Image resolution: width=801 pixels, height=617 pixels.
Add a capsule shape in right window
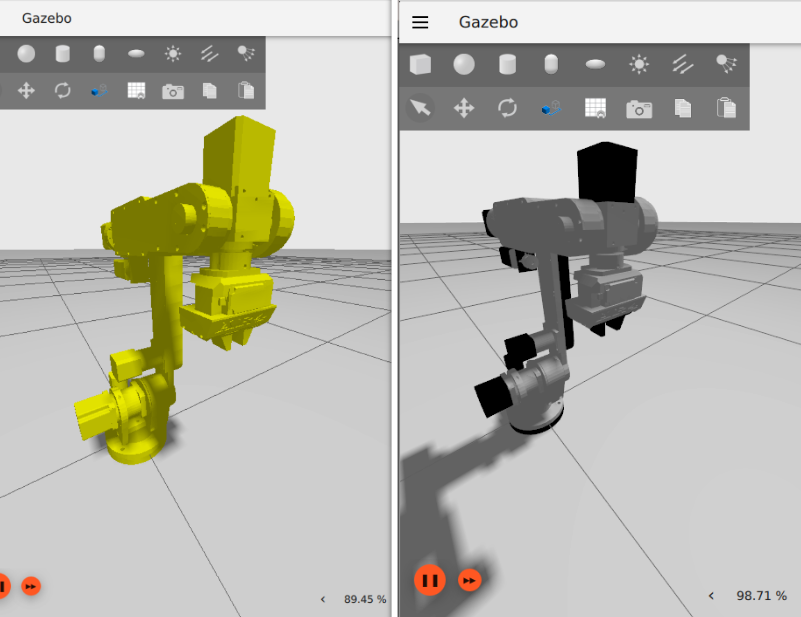point(551,65)
